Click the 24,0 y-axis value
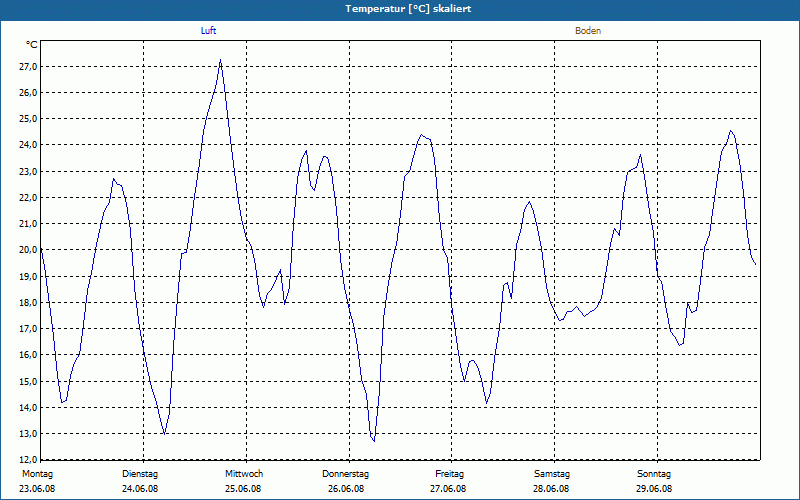 pyautogui.click(x=28, y=145)
